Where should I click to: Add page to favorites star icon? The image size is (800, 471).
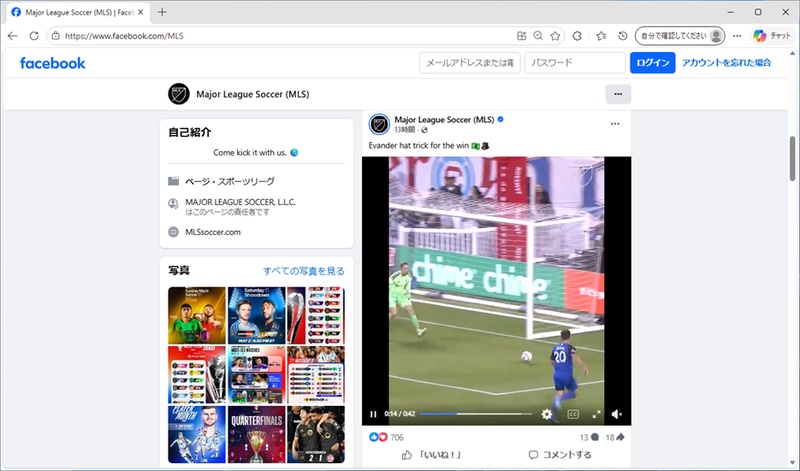pos(555,36)
